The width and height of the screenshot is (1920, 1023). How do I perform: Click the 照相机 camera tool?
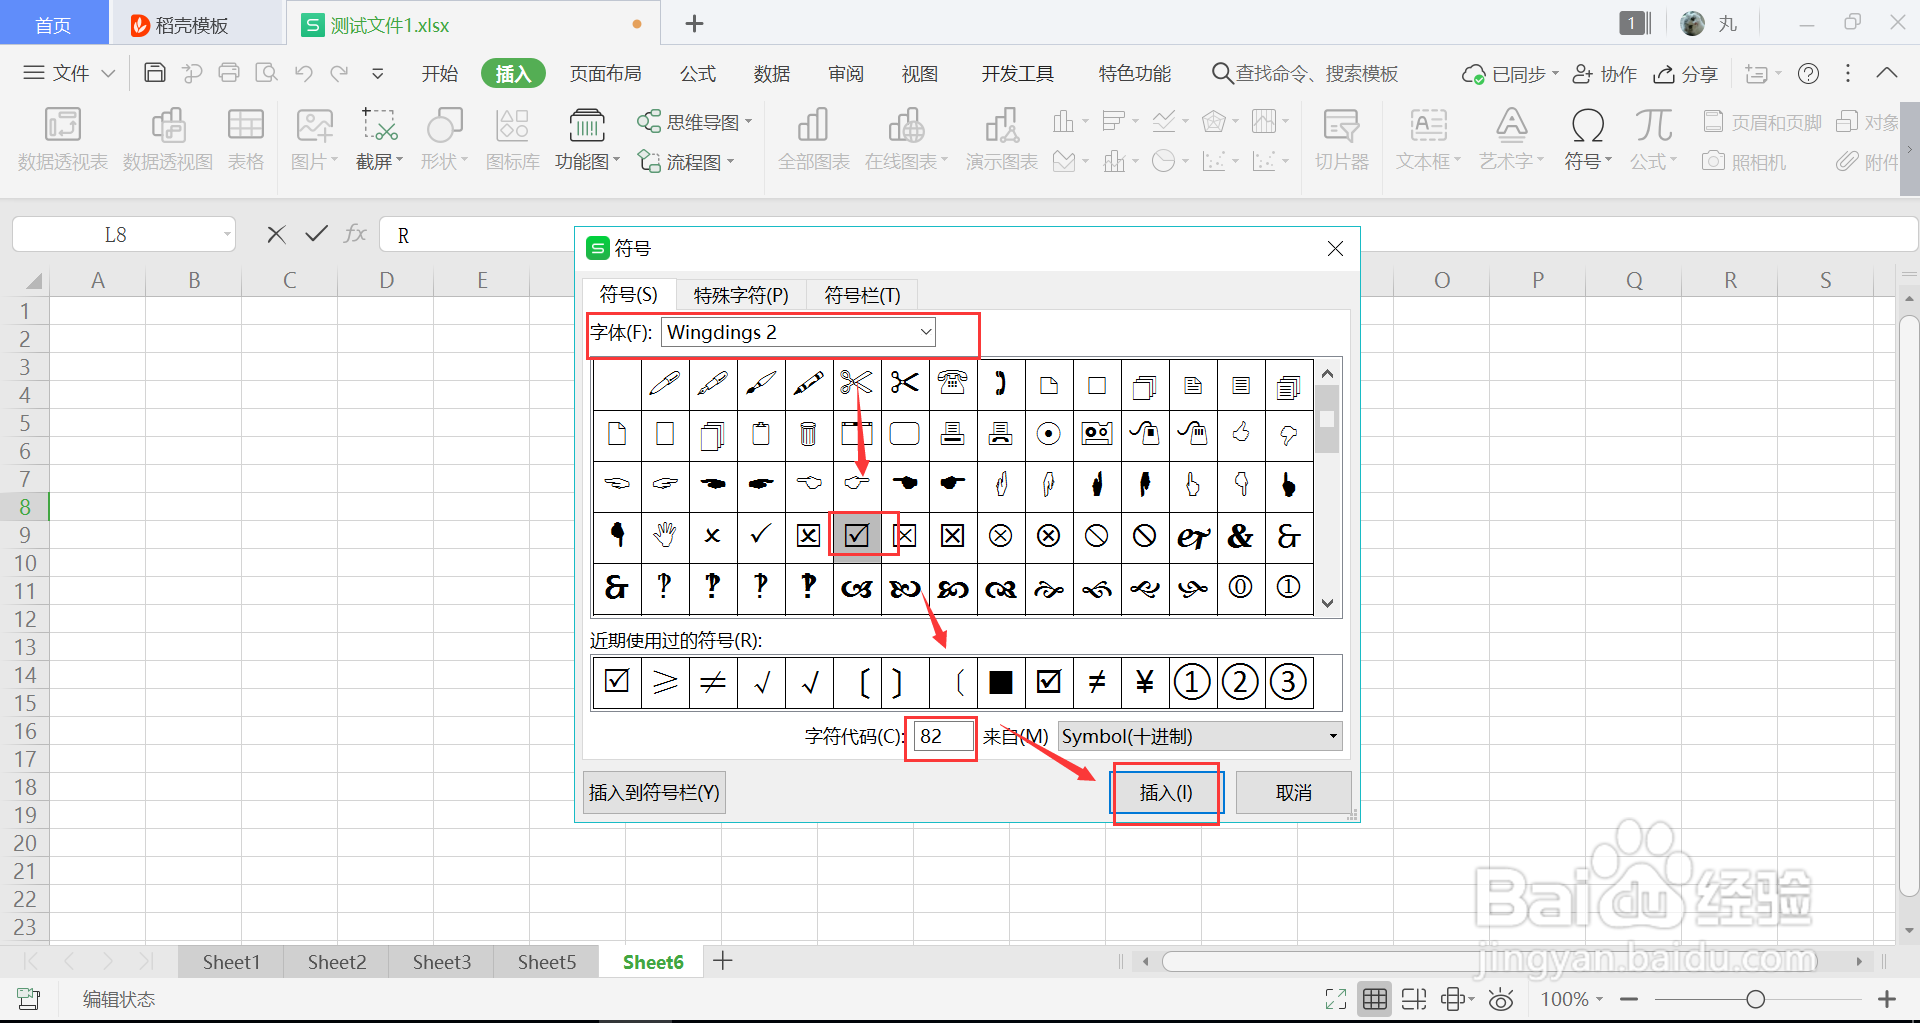[1744, 161]
